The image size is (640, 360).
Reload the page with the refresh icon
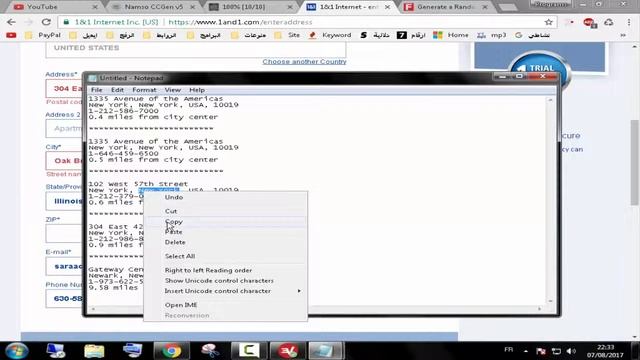[x=46, y=22]
